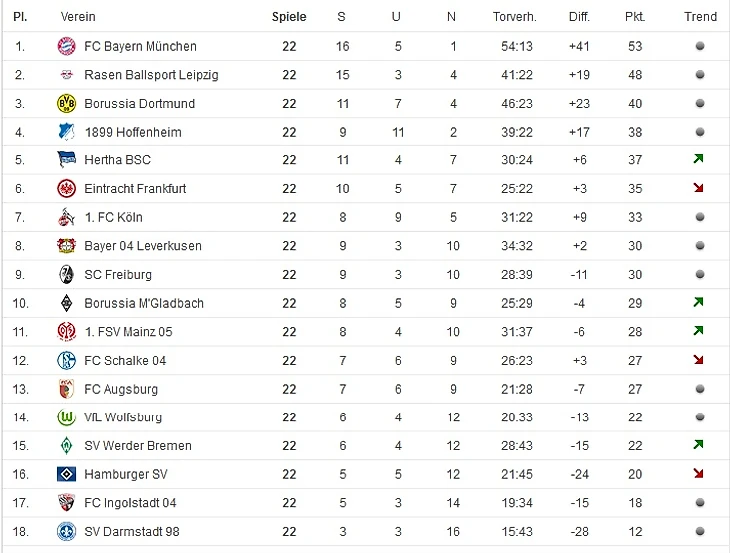730x553 pixels.
Task: Click the FC Bayern München club logo
Action: click(x=66, y=46)
